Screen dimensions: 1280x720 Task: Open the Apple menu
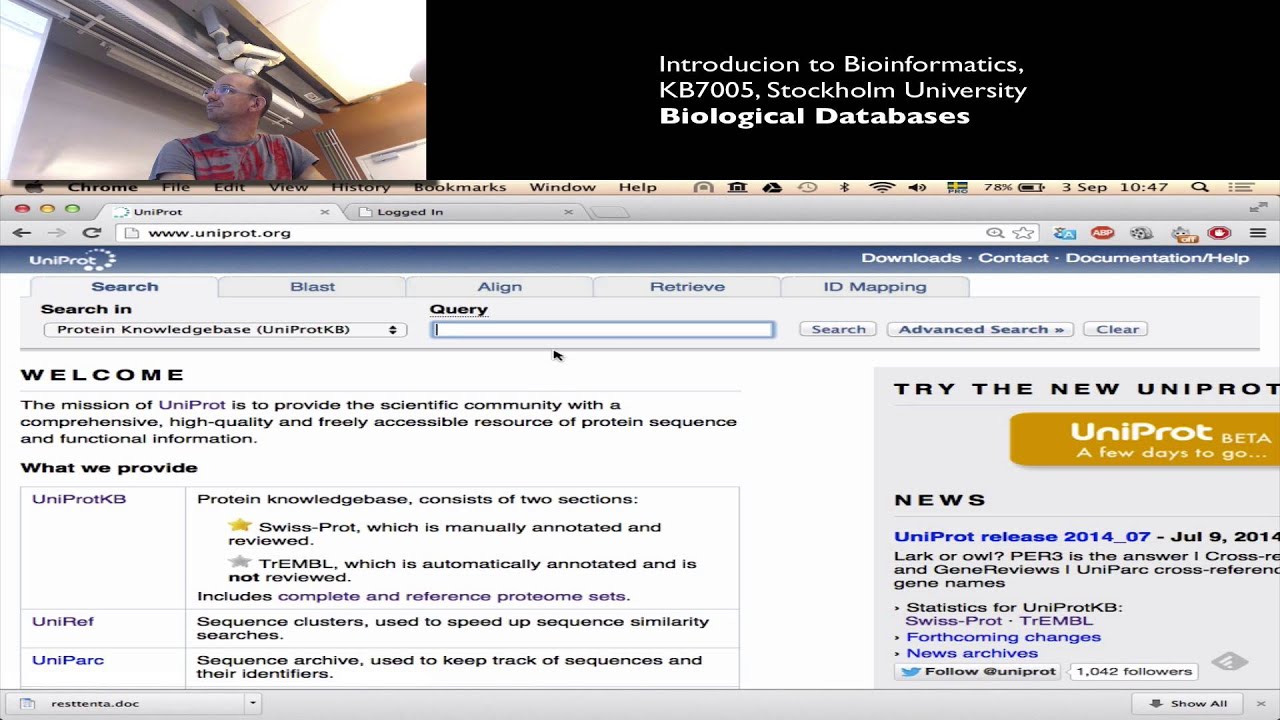point(34,187)
